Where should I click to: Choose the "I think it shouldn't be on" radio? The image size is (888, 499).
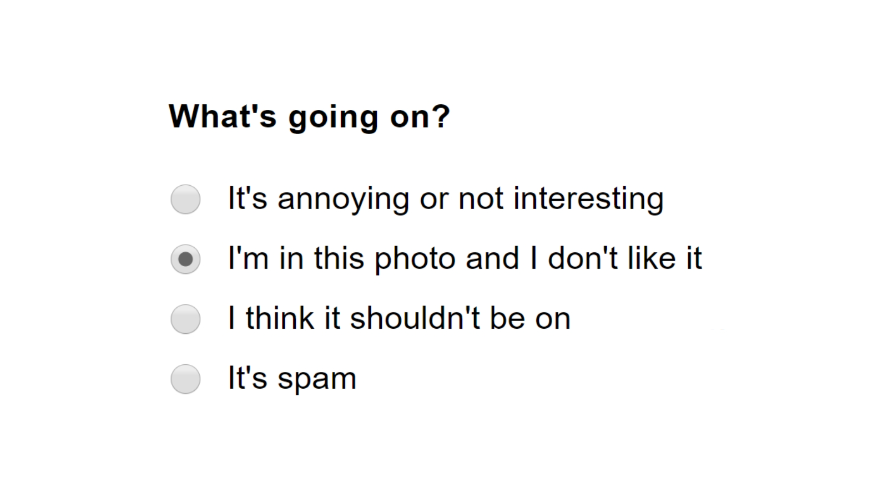(186, 319)
